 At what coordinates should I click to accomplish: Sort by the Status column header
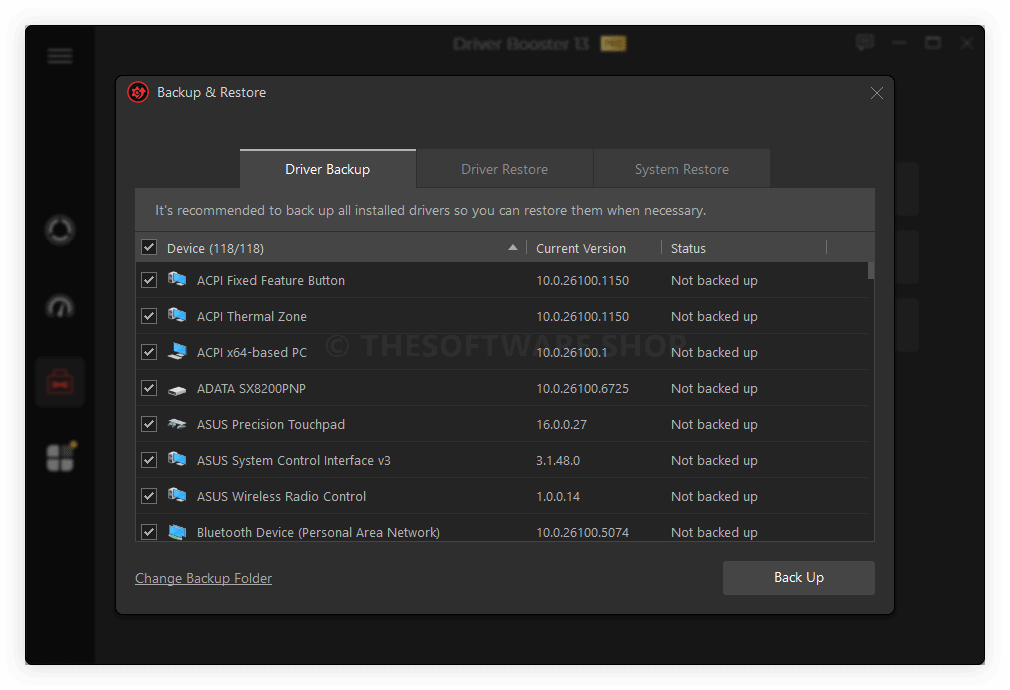(x=688, y=248)
